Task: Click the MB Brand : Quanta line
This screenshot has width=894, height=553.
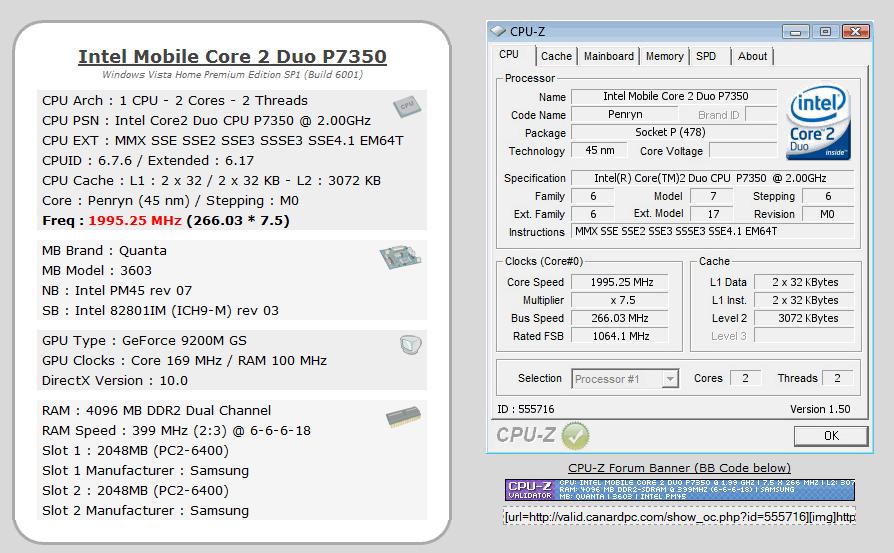Action: coord(104,251)
